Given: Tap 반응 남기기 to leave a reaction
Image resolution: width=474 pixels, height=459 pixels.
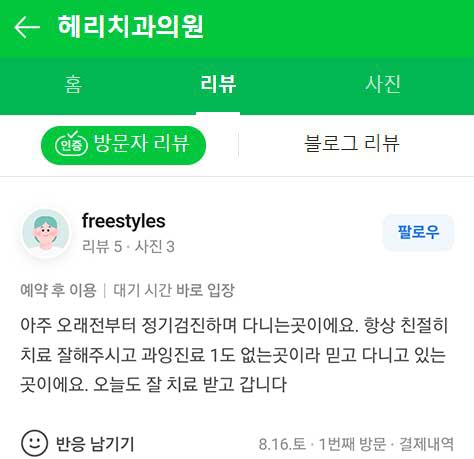Looking at the screenshot, I should [x=95, y=444].
